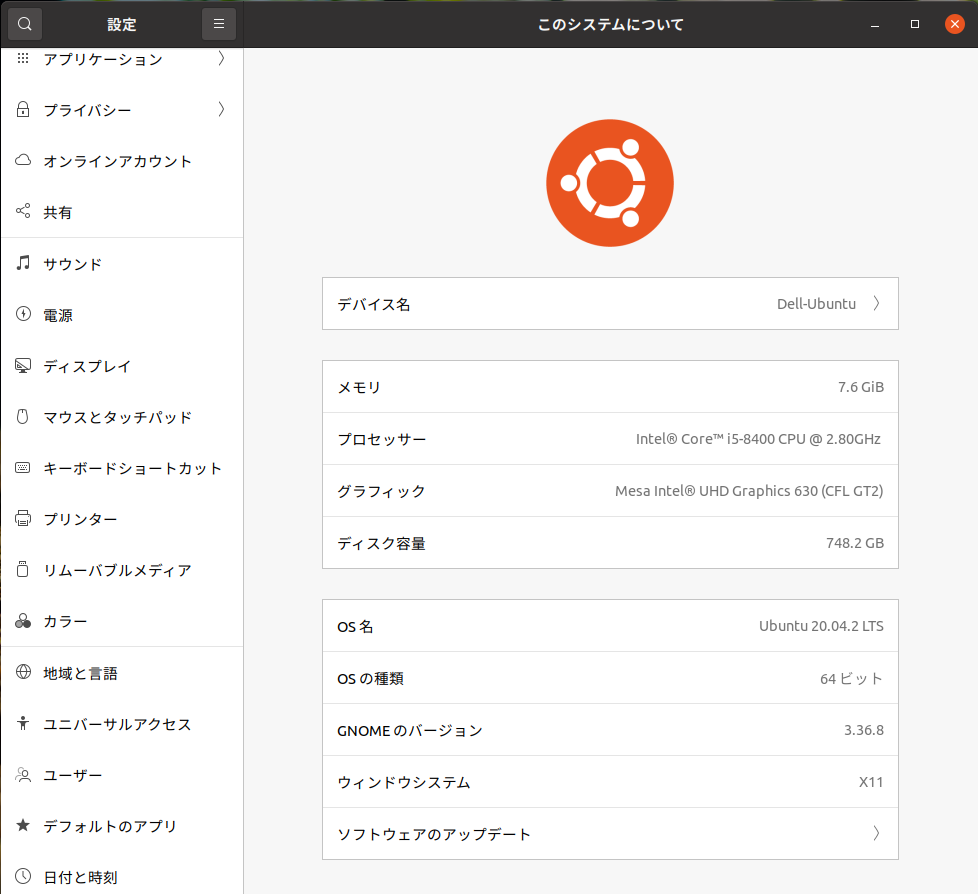
Task: Select 共有 in the sidebar
Action: click(122, 212)
